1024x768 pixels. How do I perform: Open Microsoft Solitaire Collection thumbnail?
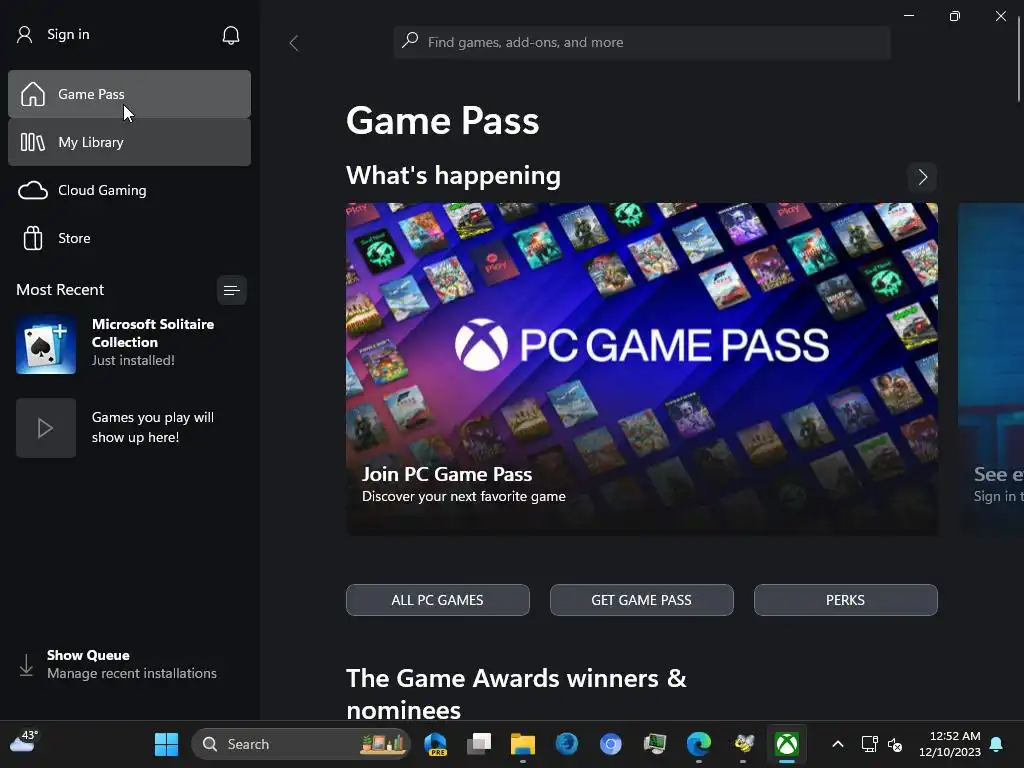tap(46, 345)
